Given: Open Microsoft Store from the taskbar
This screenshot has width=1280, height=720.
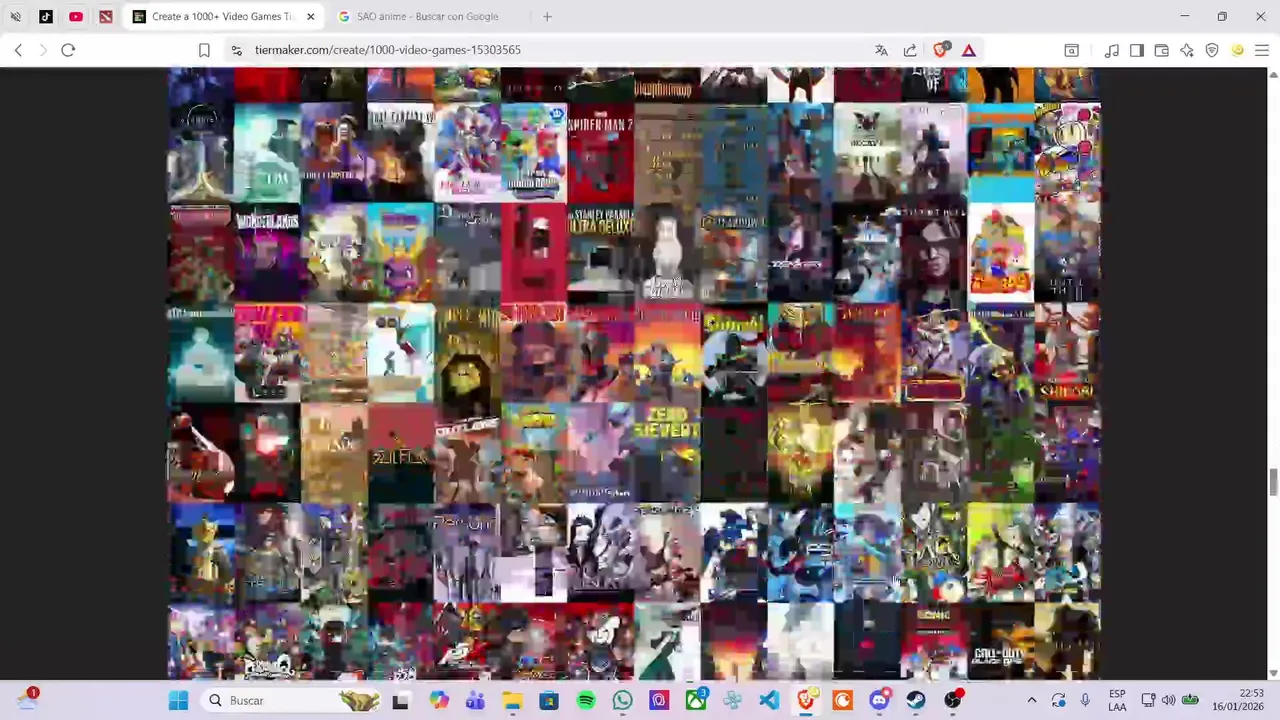Looking at the screenshot, I should coord(549,700).
